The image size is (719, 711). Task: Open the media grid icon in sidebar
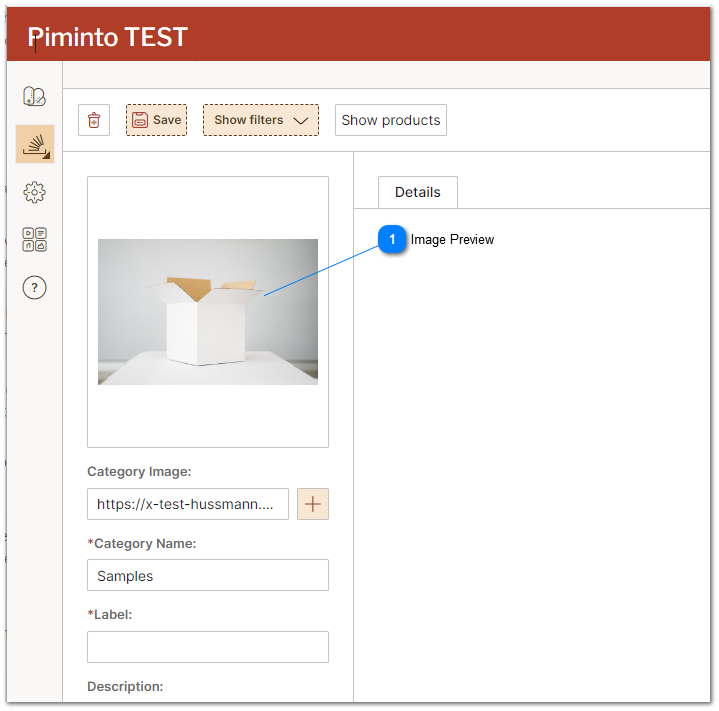point(34,239)
